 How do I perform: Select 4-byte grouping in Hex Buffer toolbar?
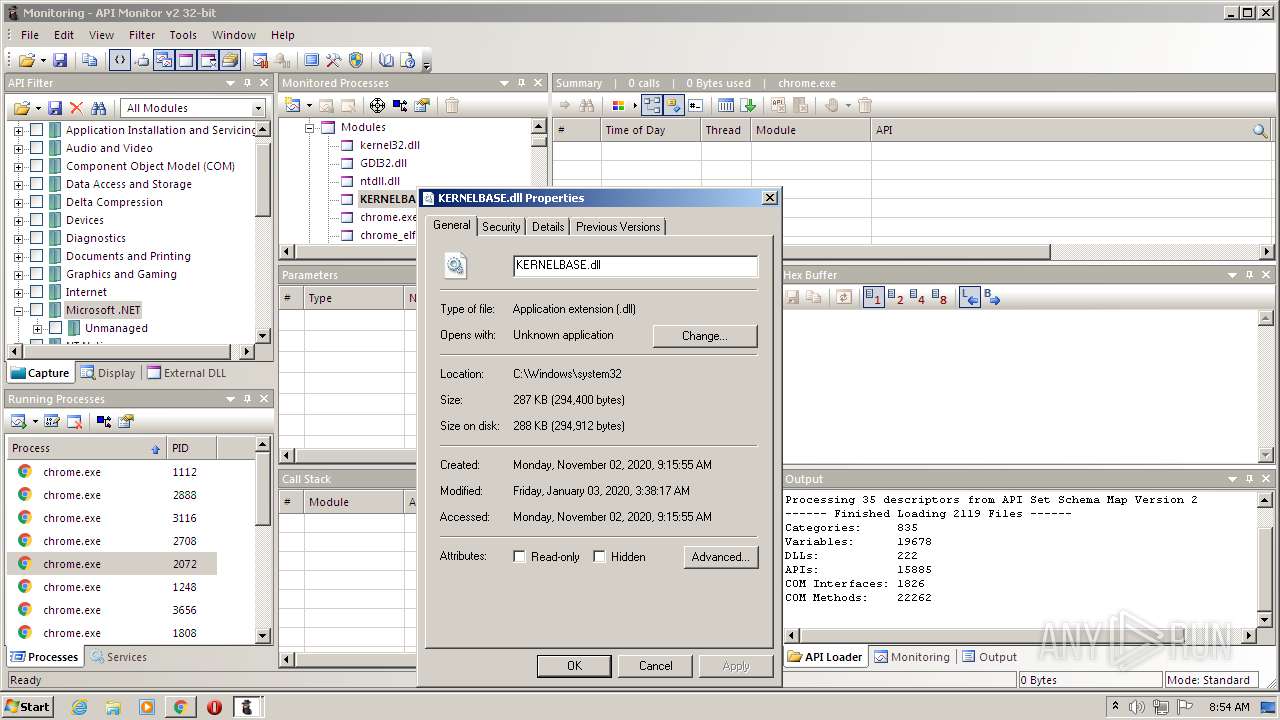pos(917,297)
